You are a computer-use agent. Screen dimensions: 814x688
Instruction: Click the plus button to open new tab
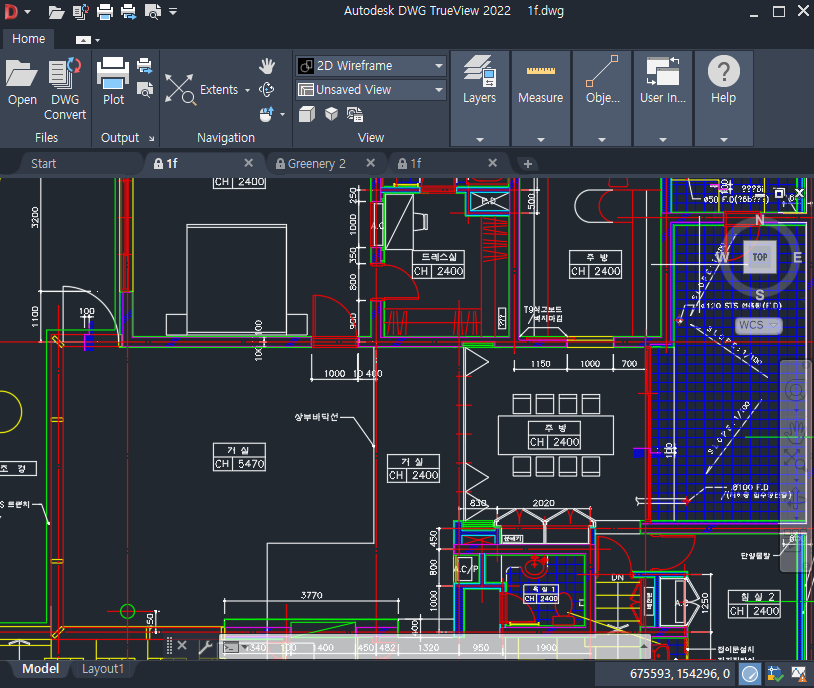(528, 164)
